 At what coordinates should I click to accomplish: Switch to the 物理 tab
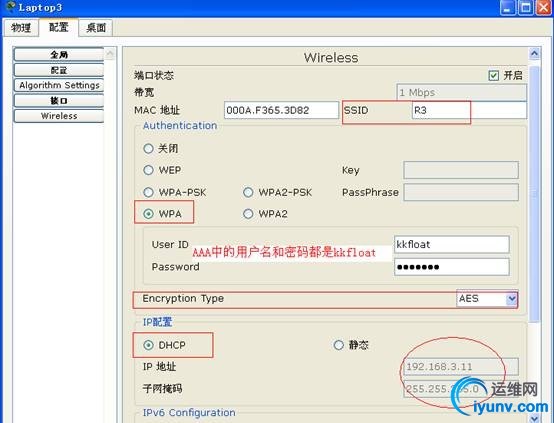click(x=21, y=28)
